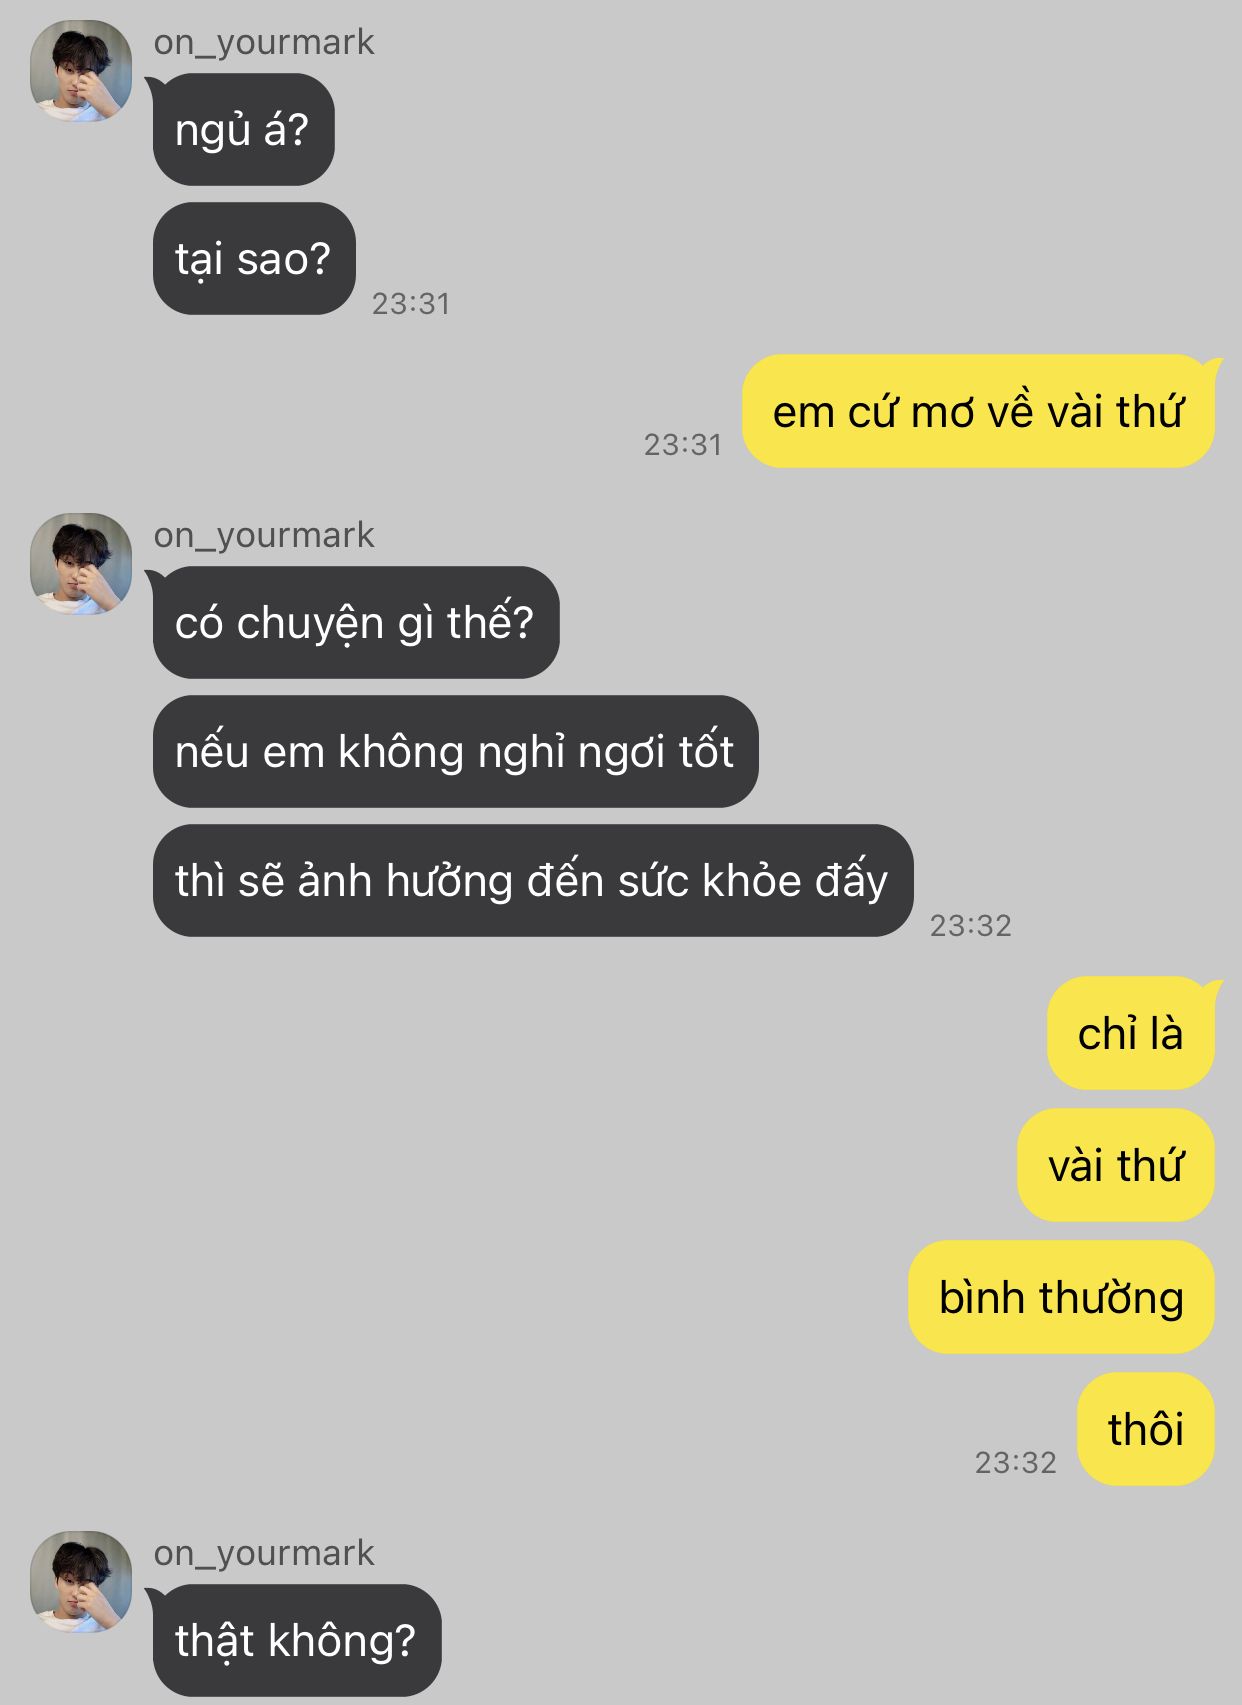Open the middle on_yourmark profile avatar
Image resolution: width=1242 pixels, height=1705 pixels.
coord(81,564)
